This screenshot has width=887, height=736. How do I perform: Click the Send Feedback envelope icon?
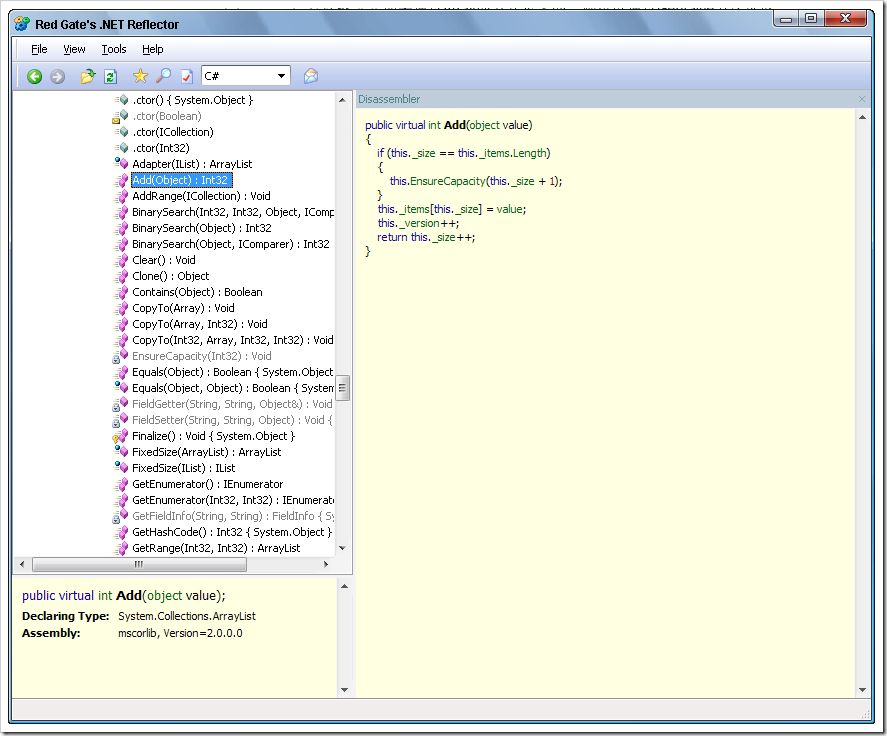point(311,76)
